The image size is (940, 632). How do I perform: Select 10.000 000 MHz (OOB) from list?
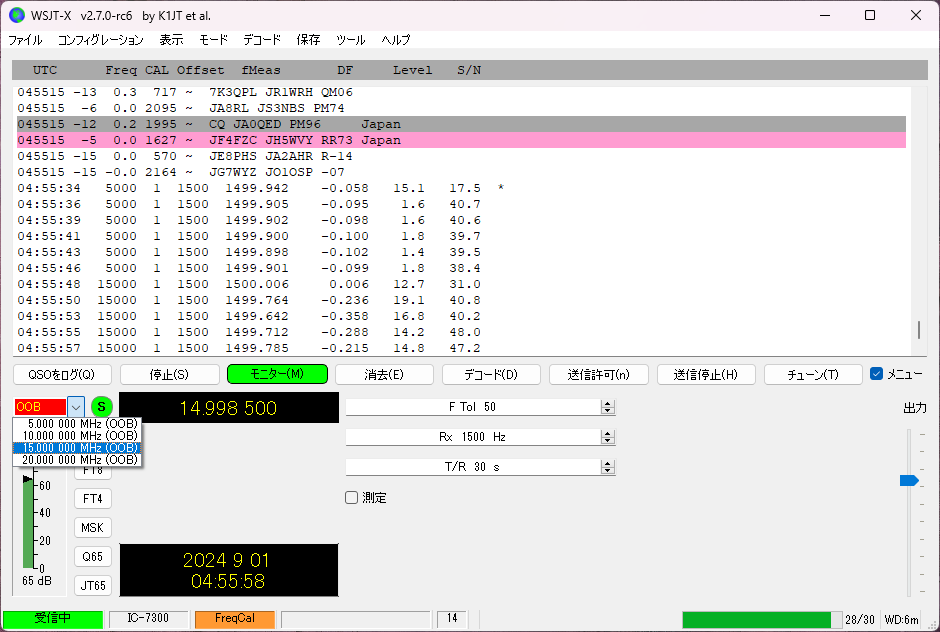pyautogui.click(x=77, y=436)
